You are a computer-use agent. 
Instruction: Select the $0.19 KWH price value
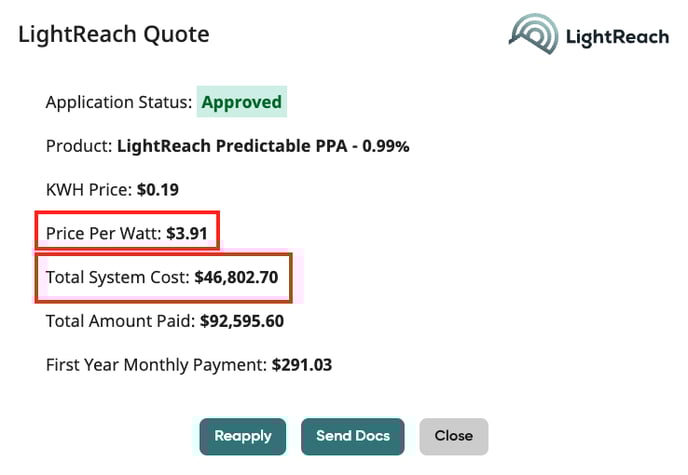158,189
